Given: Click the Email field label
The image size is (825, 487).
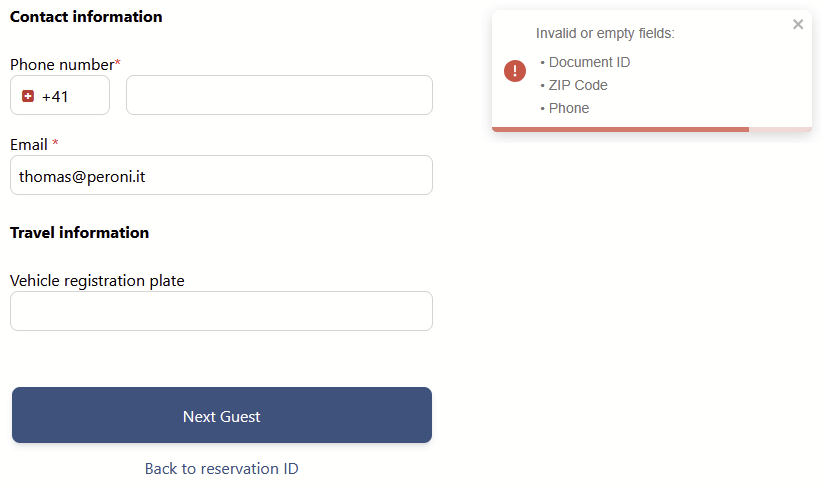Looking at the screenshot, I should [28, 145].
